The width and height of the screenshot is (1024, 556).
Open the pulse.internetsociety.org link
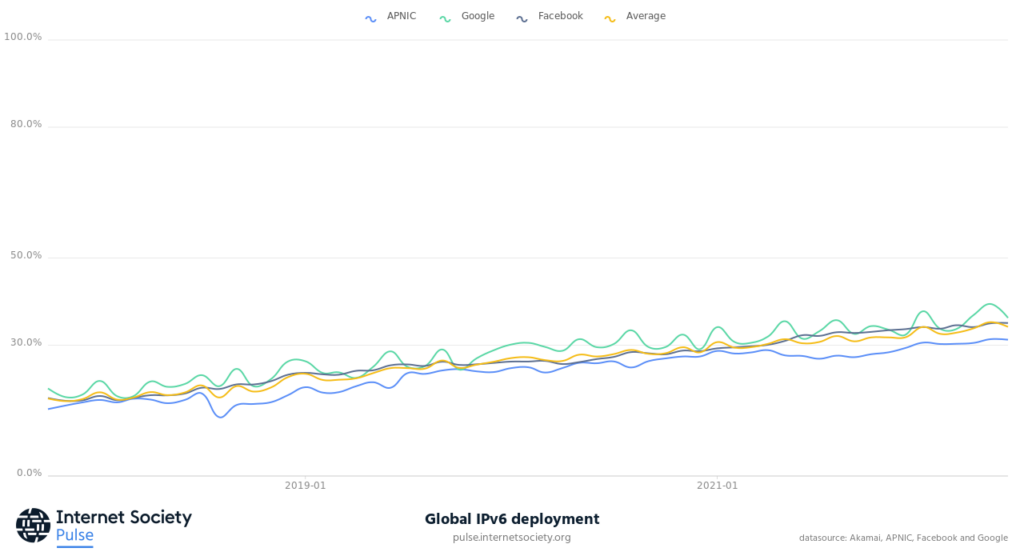tap(512, 538)
